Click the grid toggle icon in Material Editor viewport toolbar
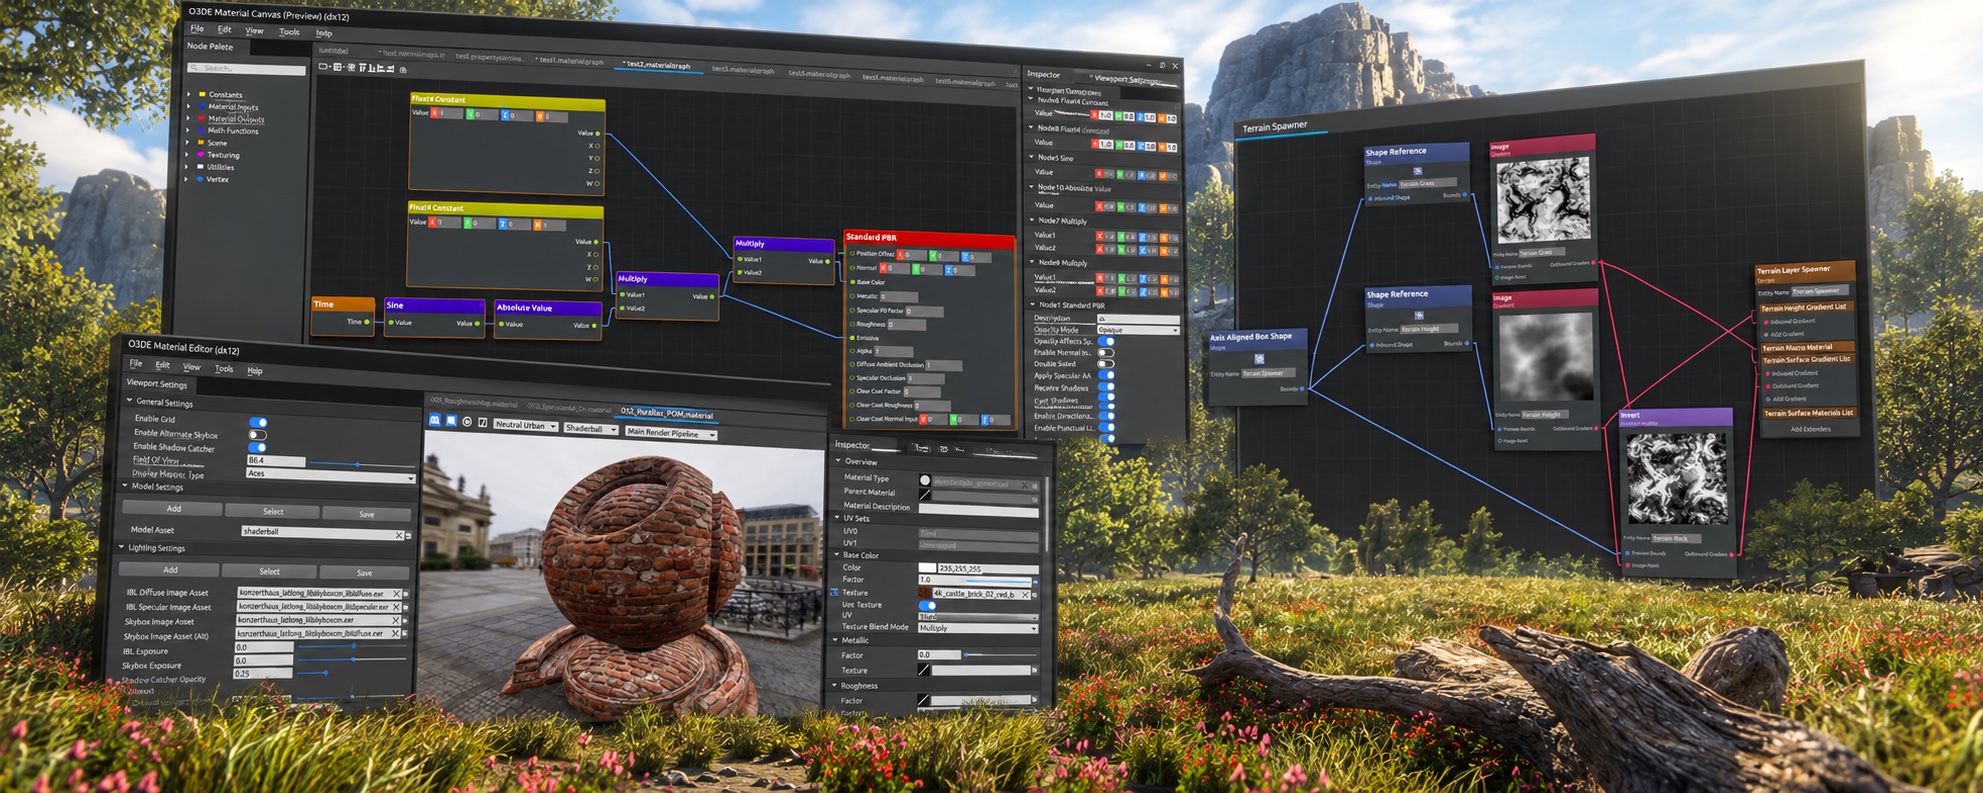Viewport: 1983px width, 793px height. [x=434, y=420]
